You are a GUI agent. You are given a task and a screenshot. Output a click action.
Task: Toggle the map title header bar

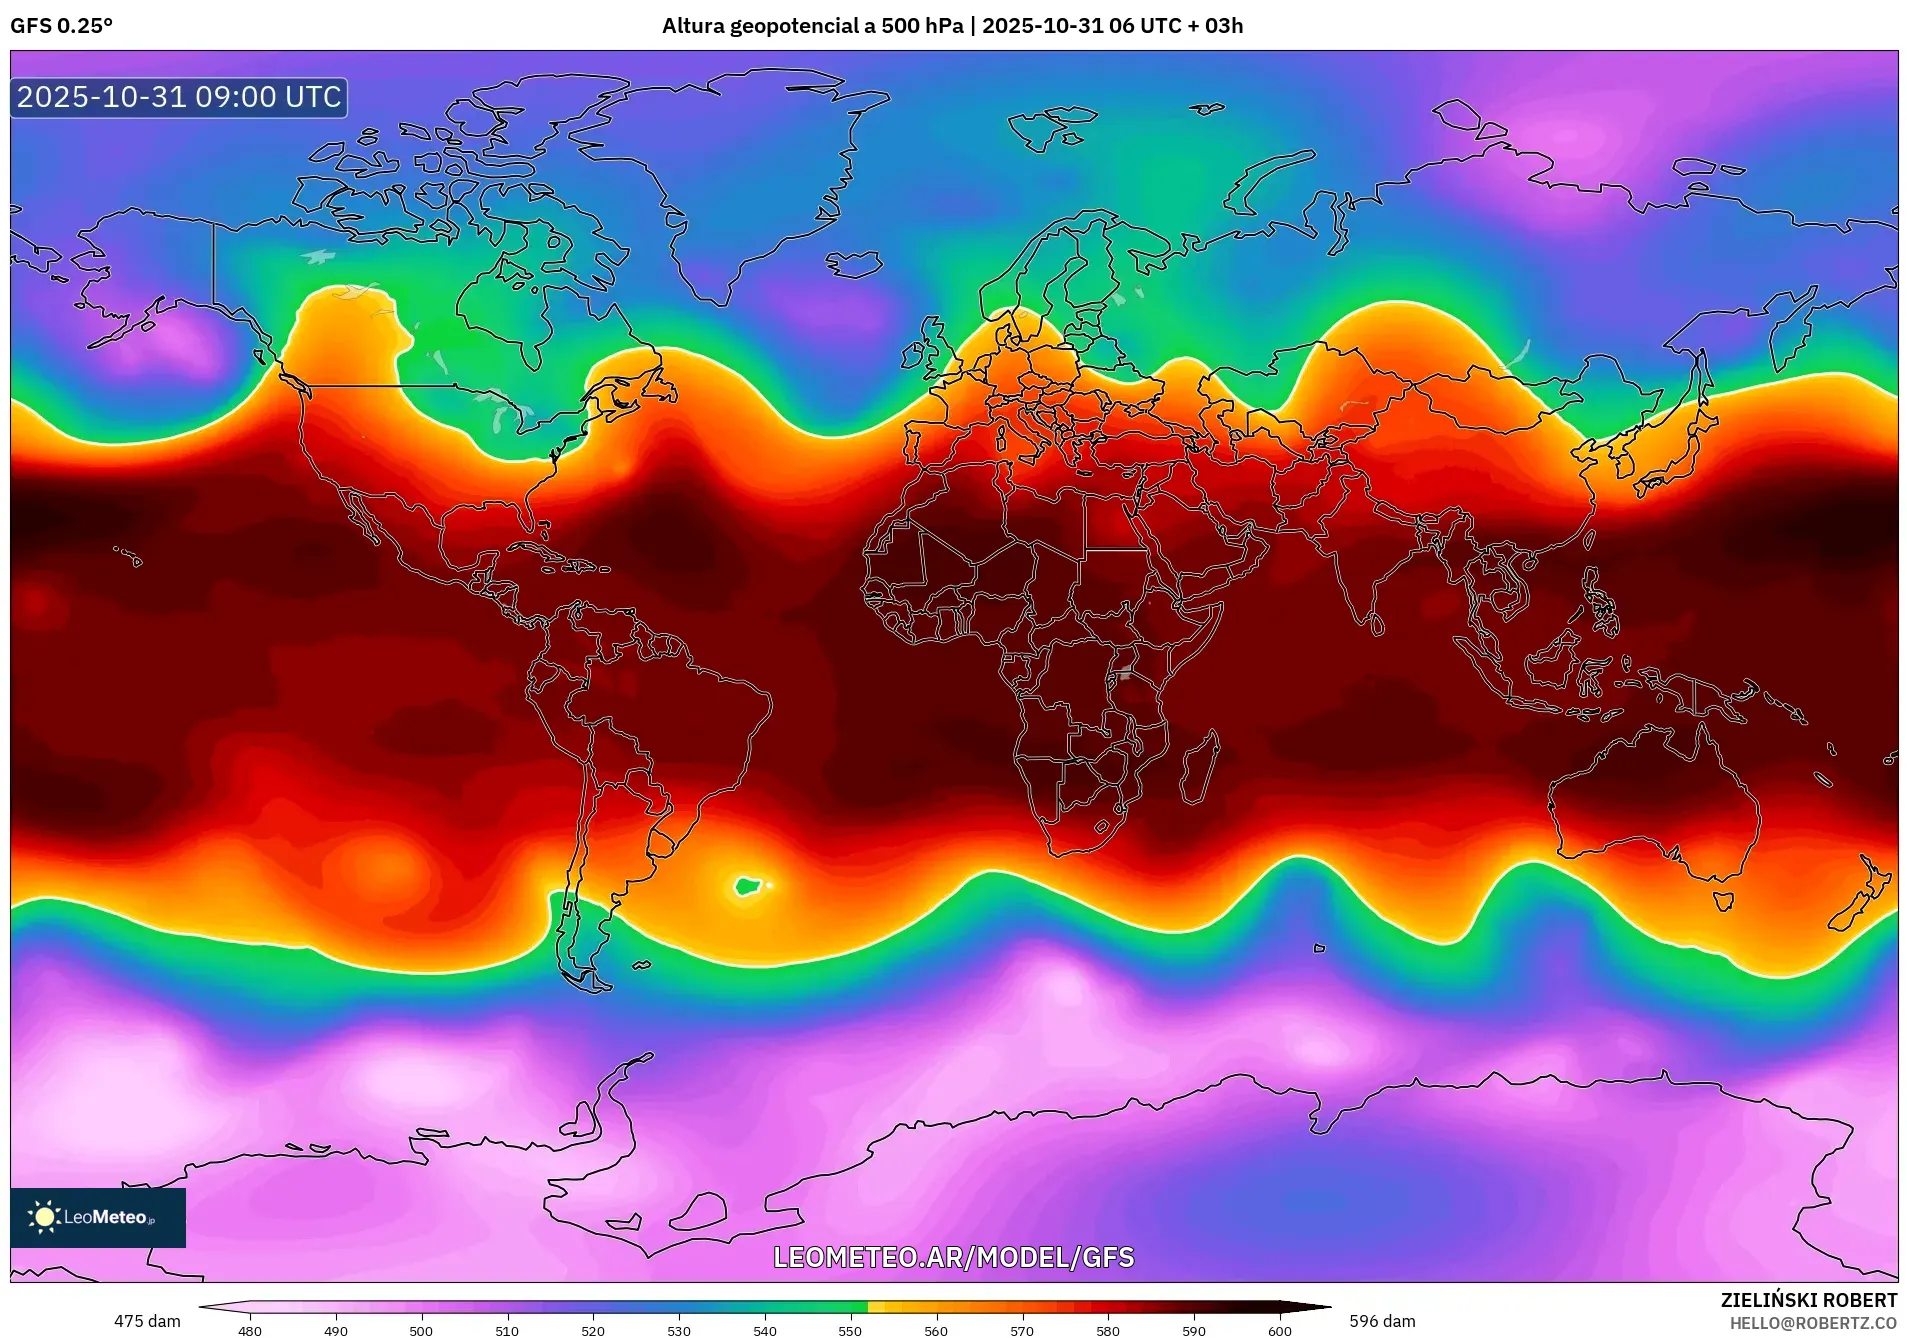(953, 27)
